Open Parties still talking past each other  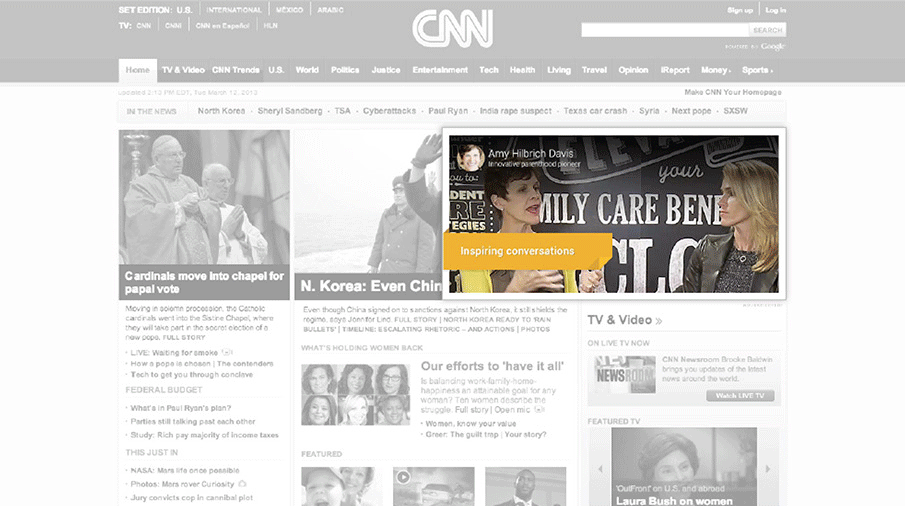click(x=193, y=422)
